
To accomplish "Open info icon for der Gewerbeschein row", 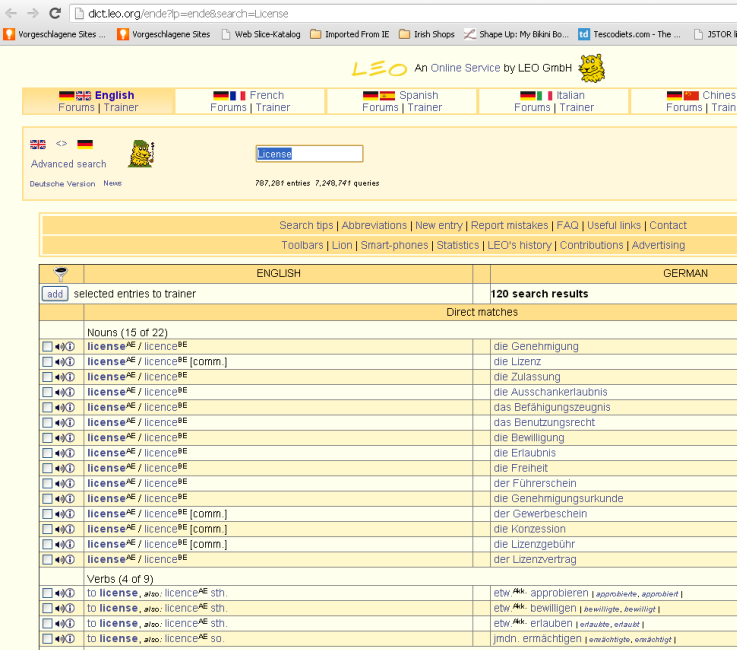I will pos(70,514).
